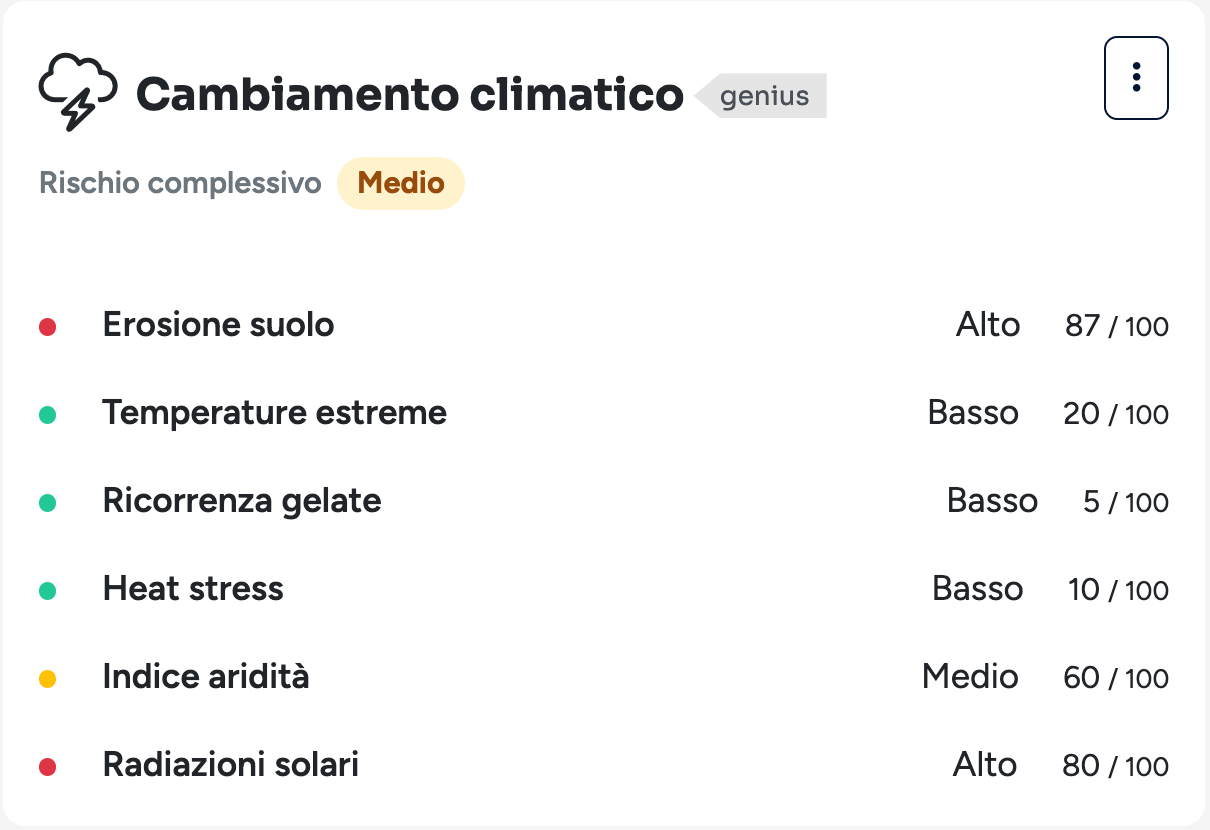Click the 87 / 100 erosion score
1210x830 pixels.
point(1116,326)
